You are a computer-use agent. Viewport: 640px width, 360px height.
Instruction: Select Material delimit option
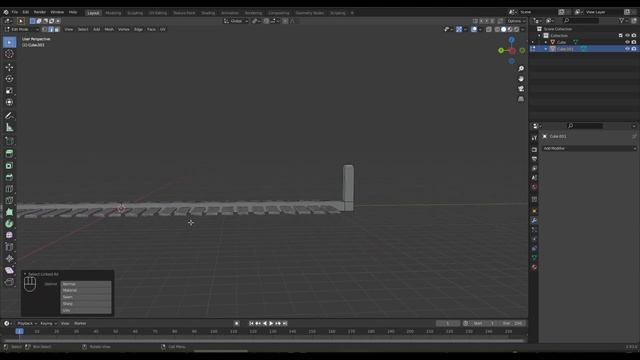86,291
